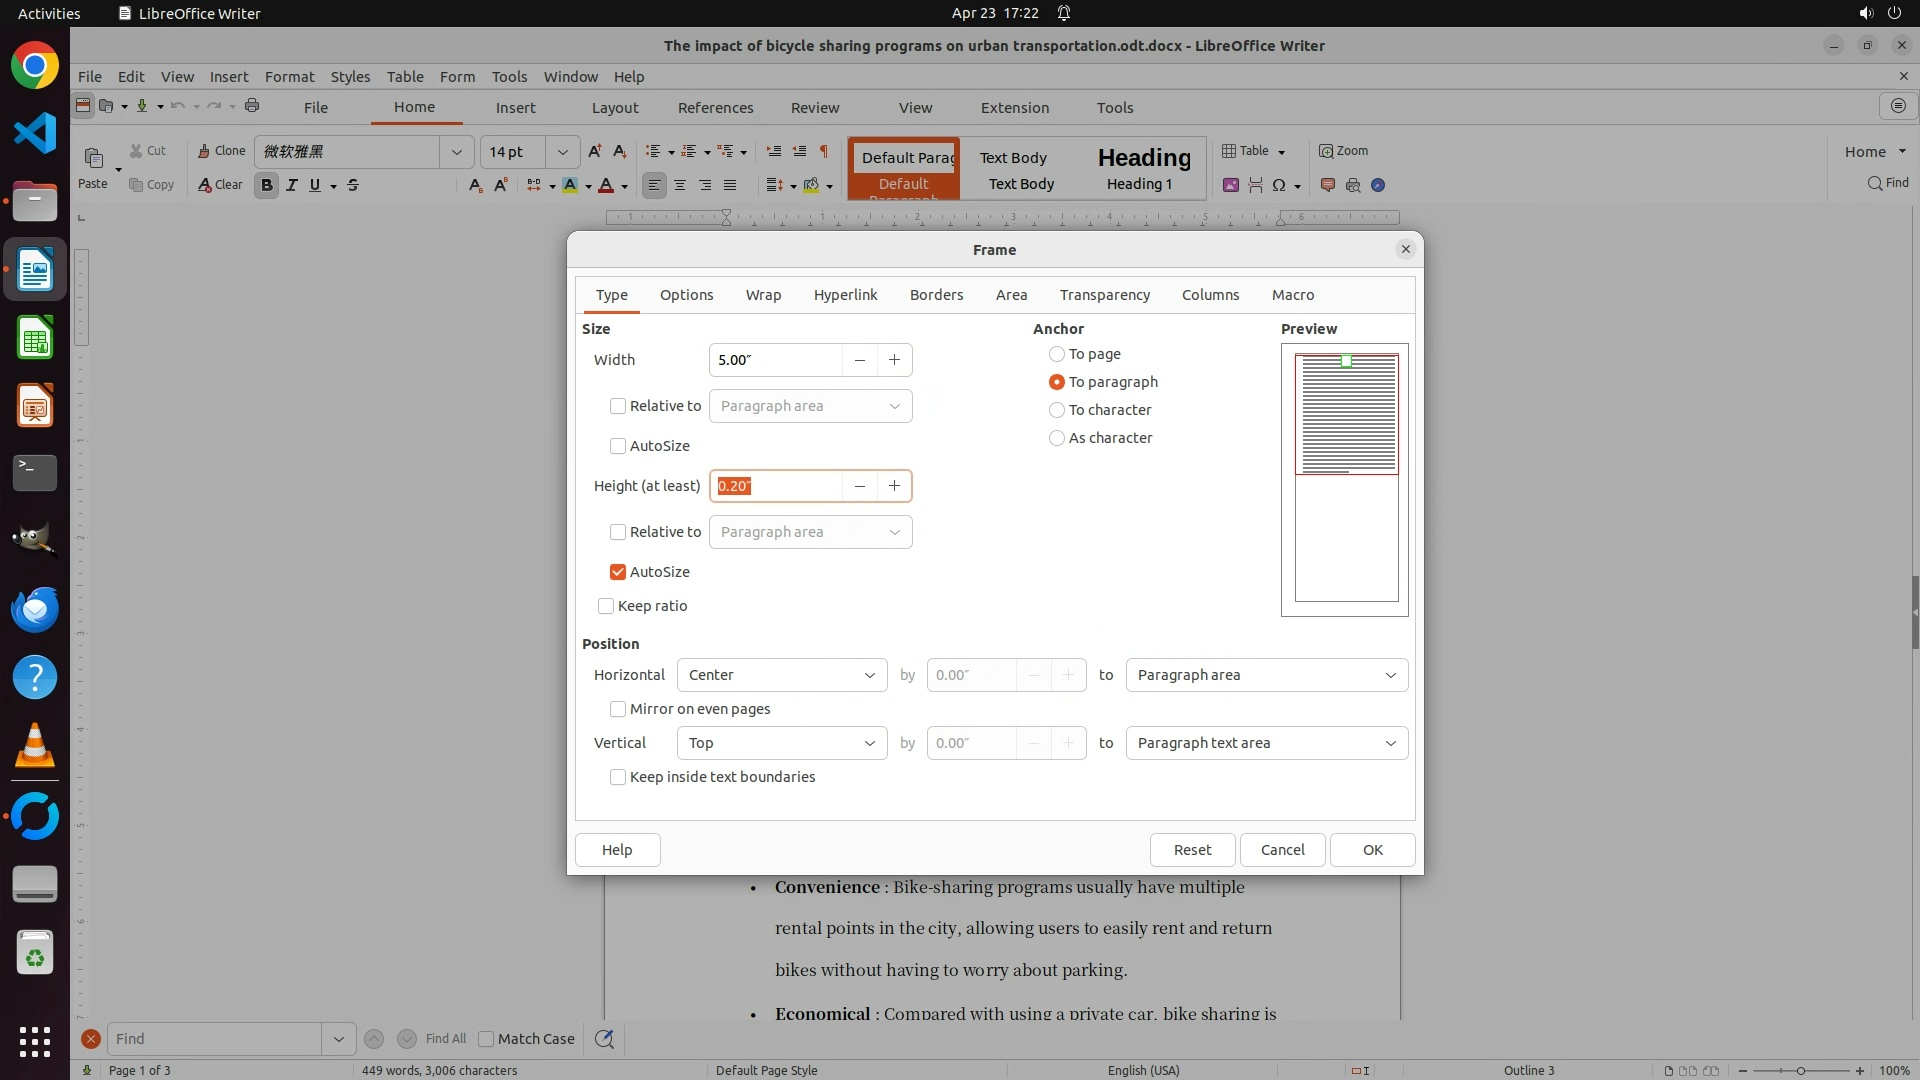Click the Print icon in toolbar
Viewport: 1920px width, 1080px height.
[x=252, y=106]
